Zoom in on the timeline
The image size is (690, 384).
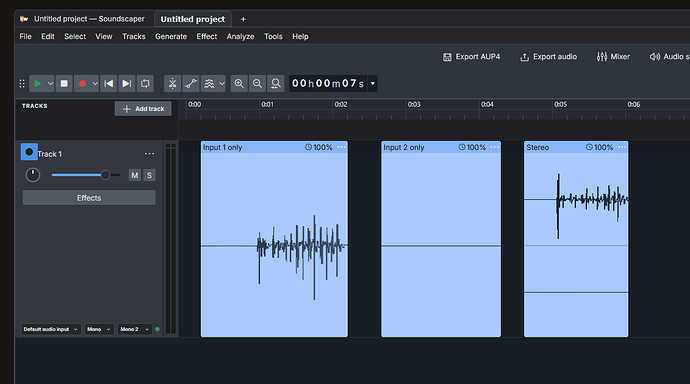239,84
